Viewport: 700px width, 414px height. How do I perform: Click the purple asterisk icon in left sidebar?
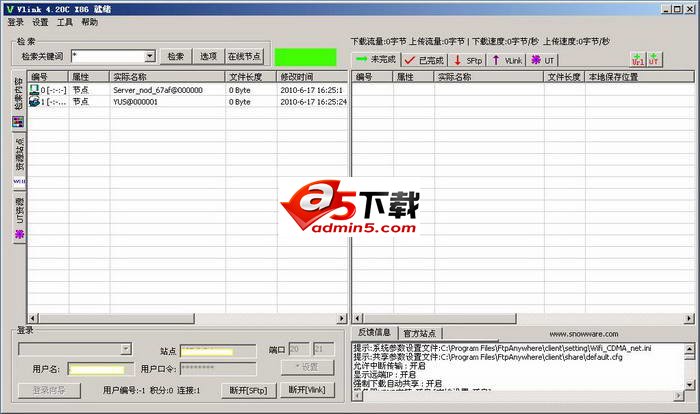click(x=19, y=234)
